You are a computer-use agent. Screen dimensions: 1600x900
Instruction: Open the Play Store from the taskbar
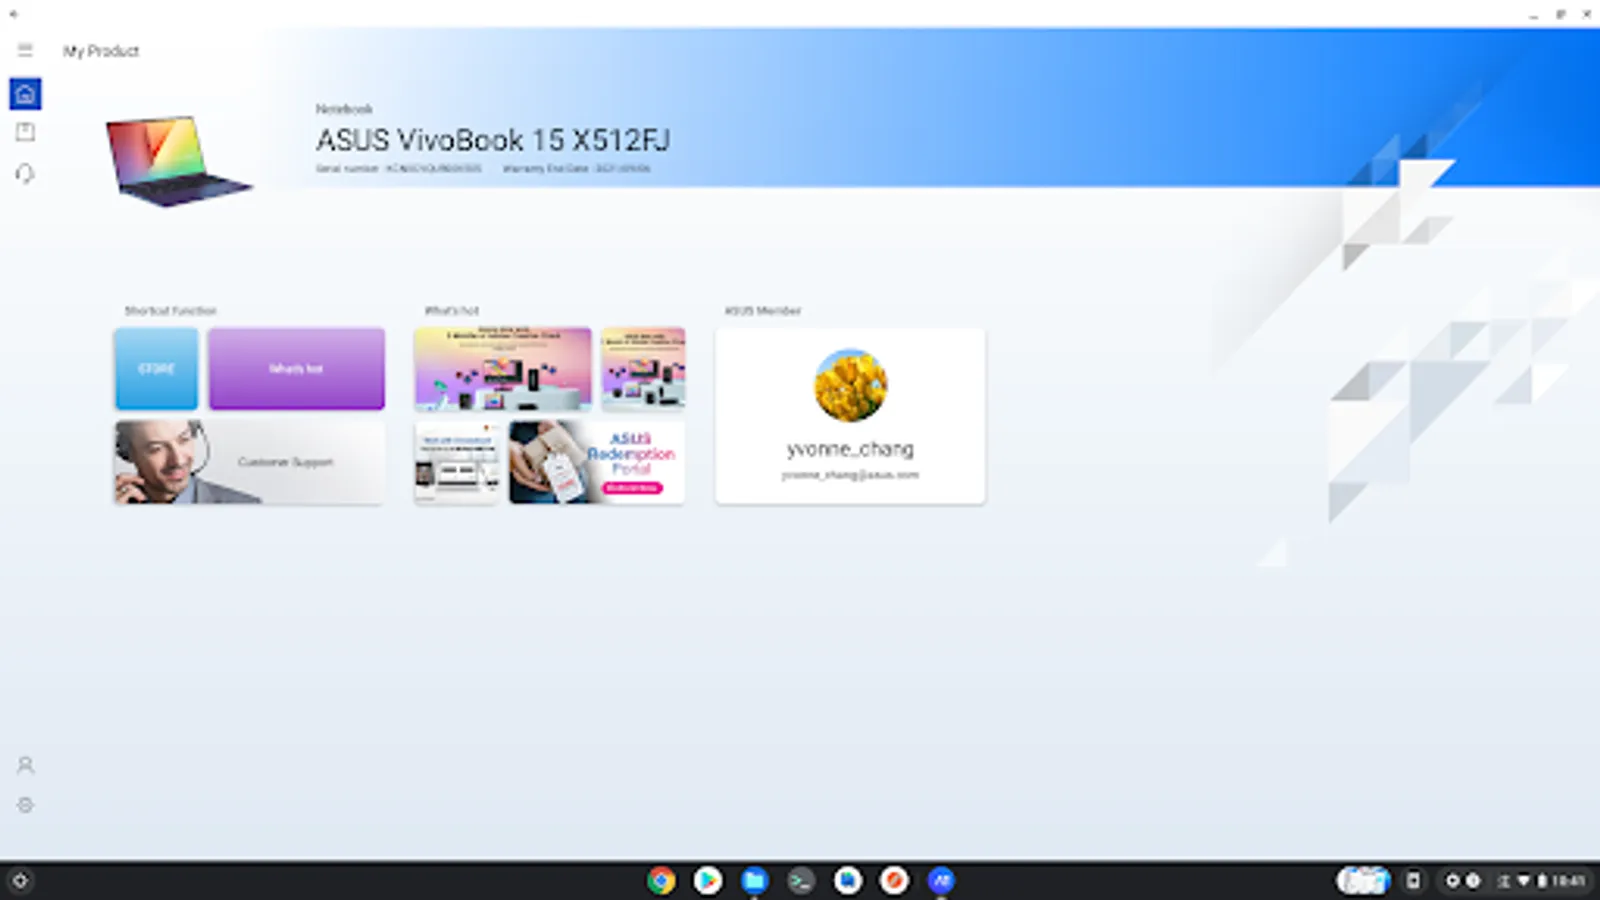tap(707, 881)
